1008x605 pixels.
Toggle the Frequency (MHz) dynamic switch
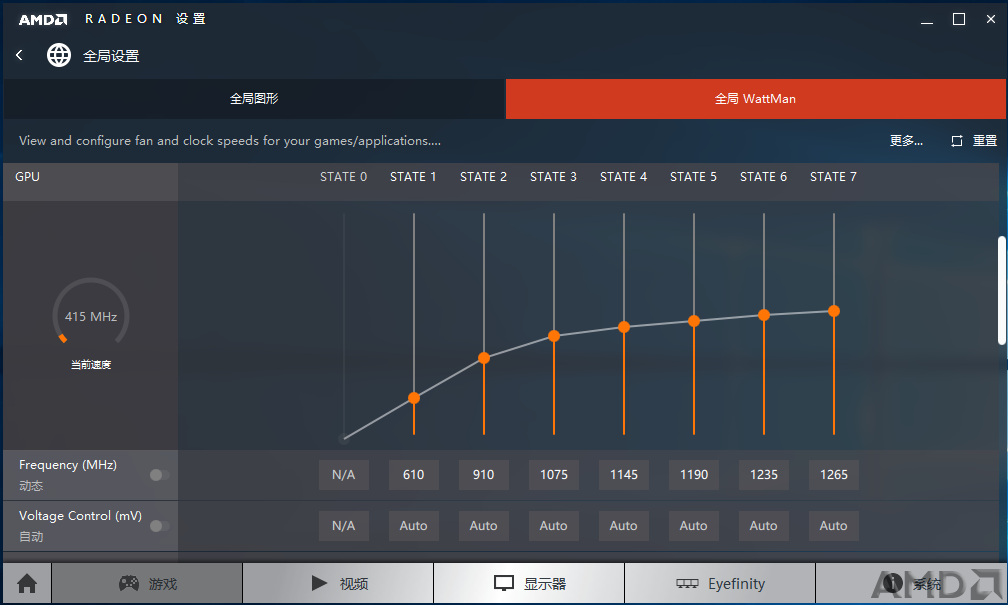(159, 475)
